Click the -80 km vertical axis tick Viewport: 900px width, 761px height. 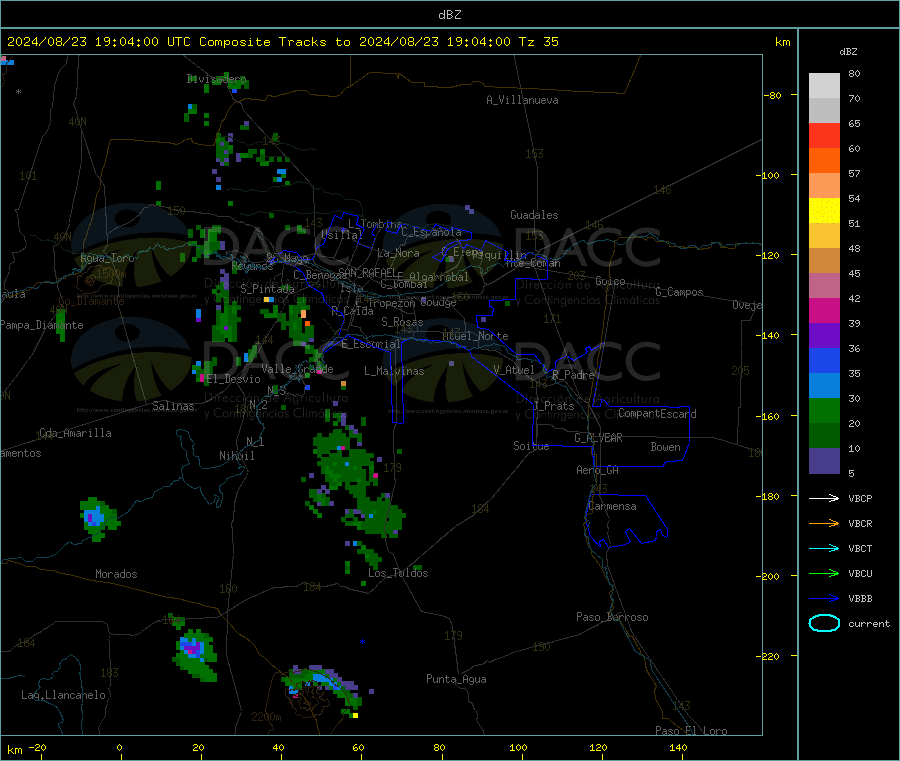click(772, 95)
